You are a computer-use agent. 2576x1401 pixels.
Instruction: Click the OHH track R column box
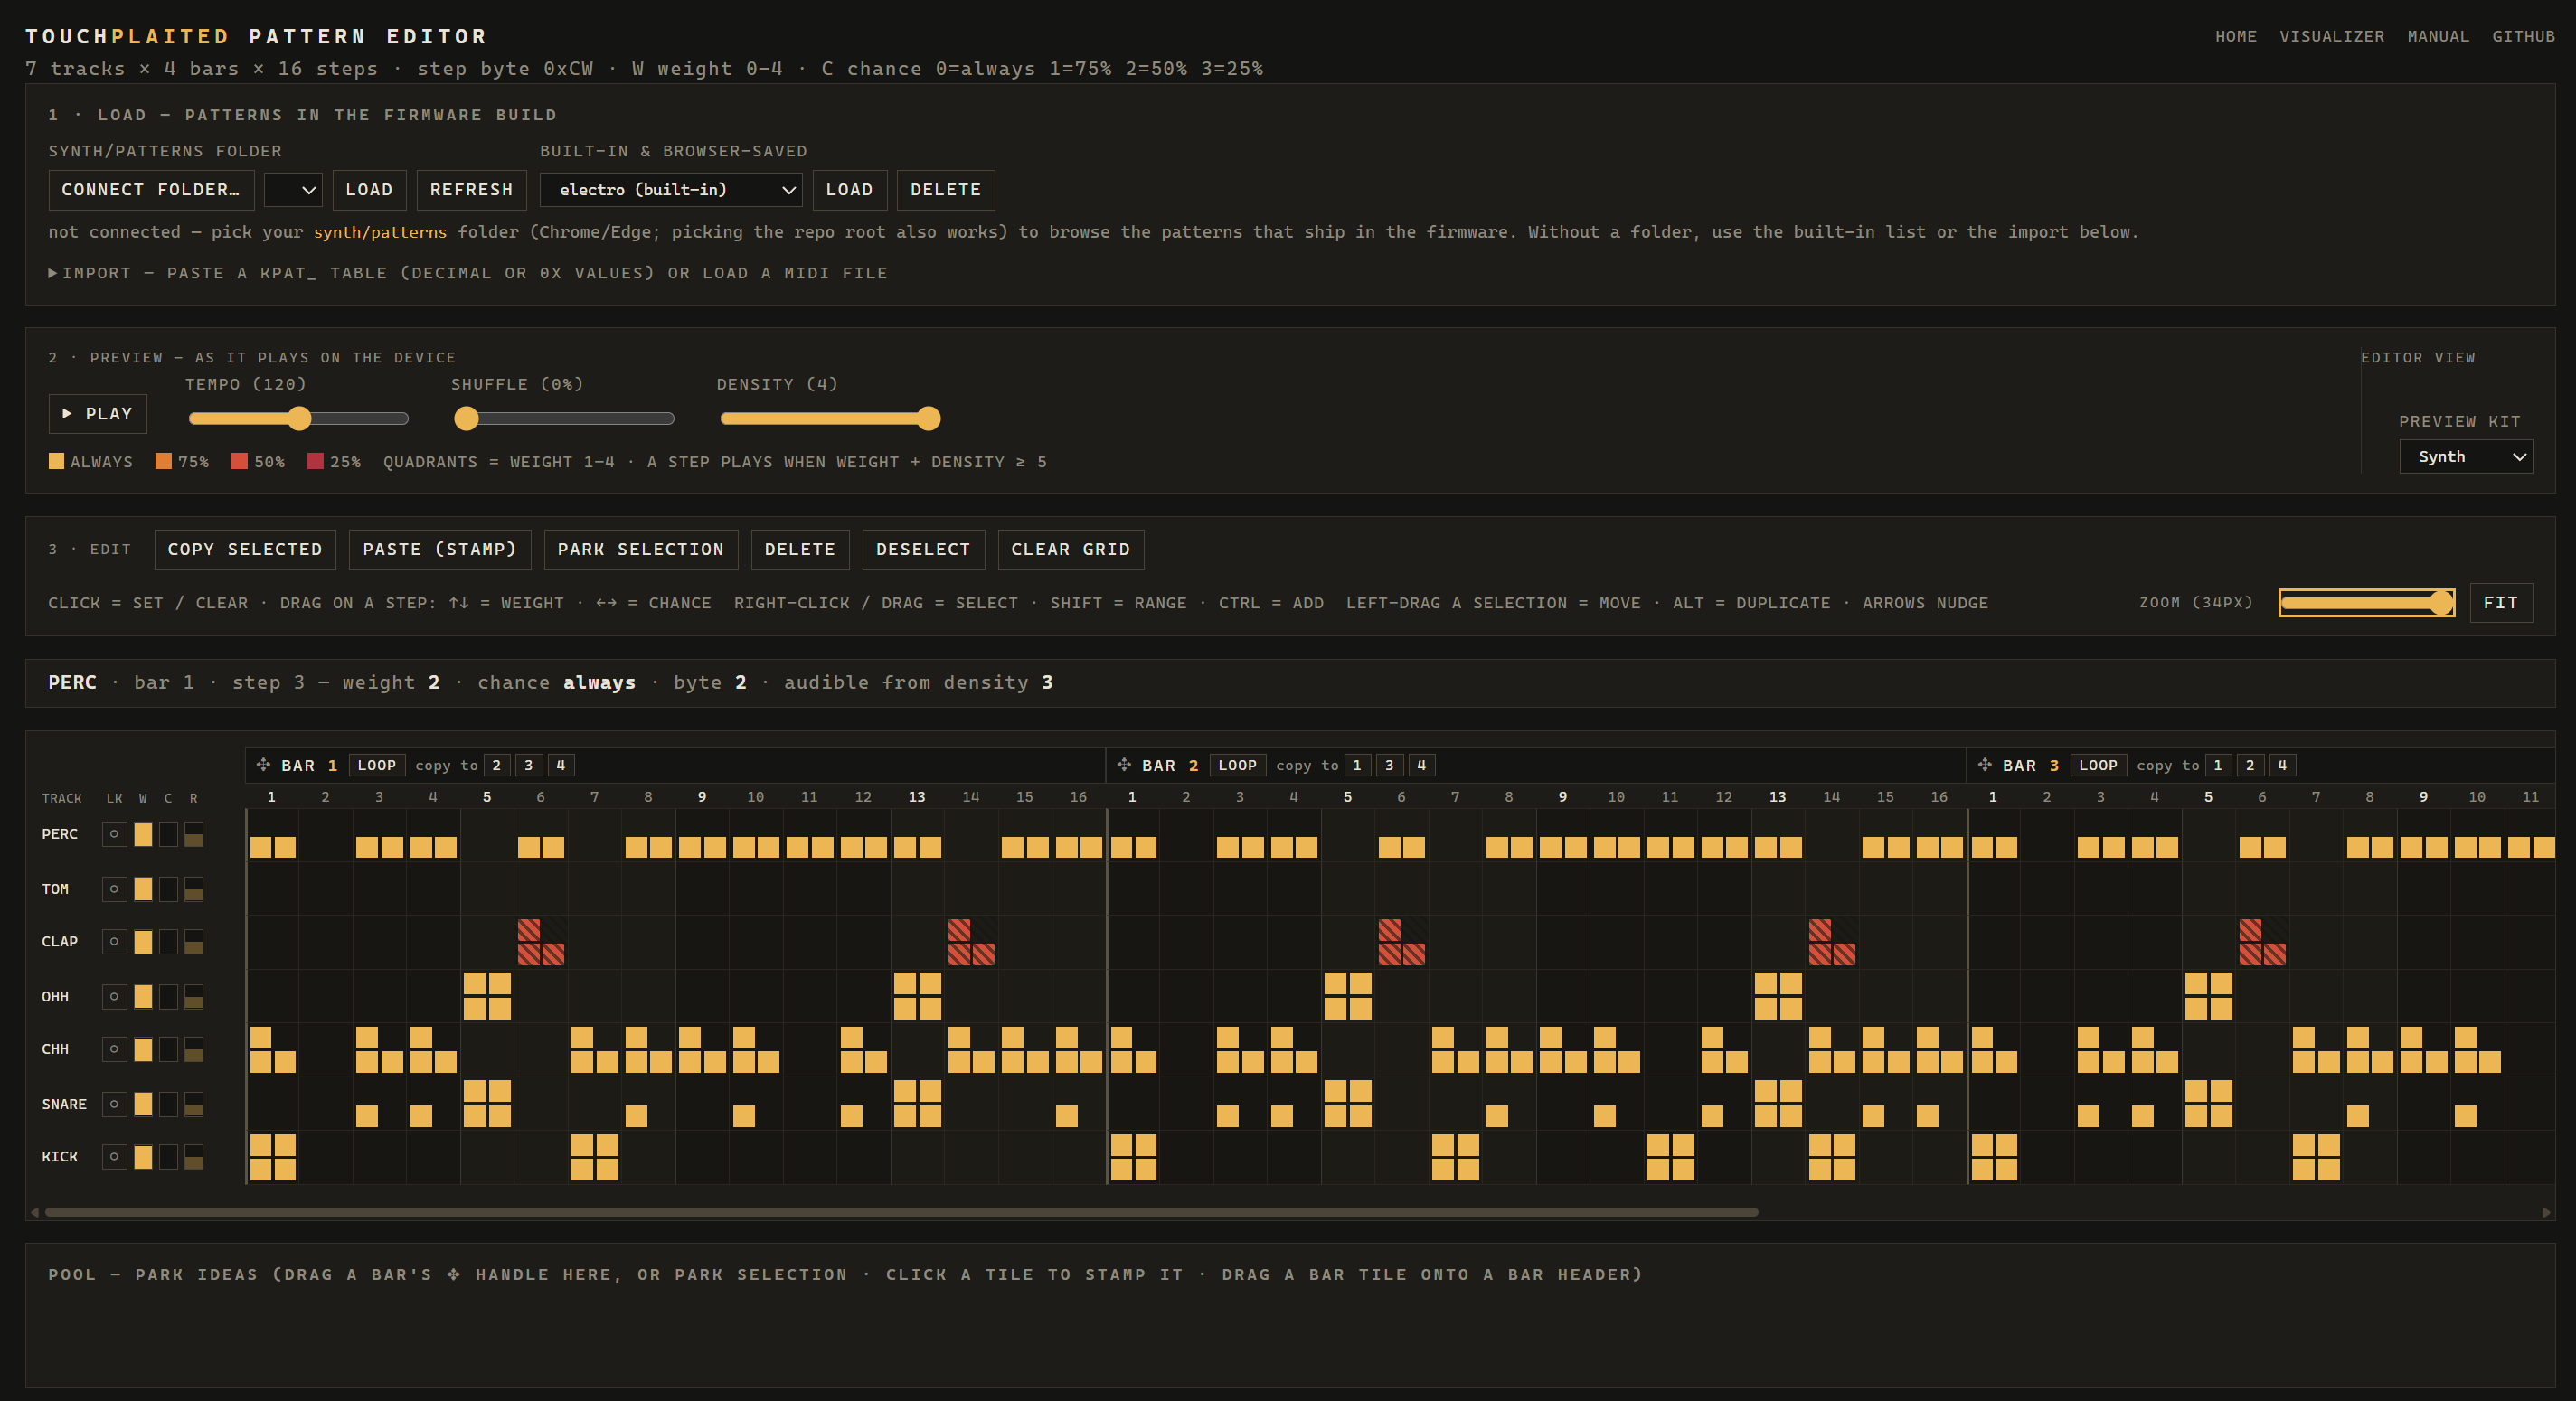pos(194,996)
